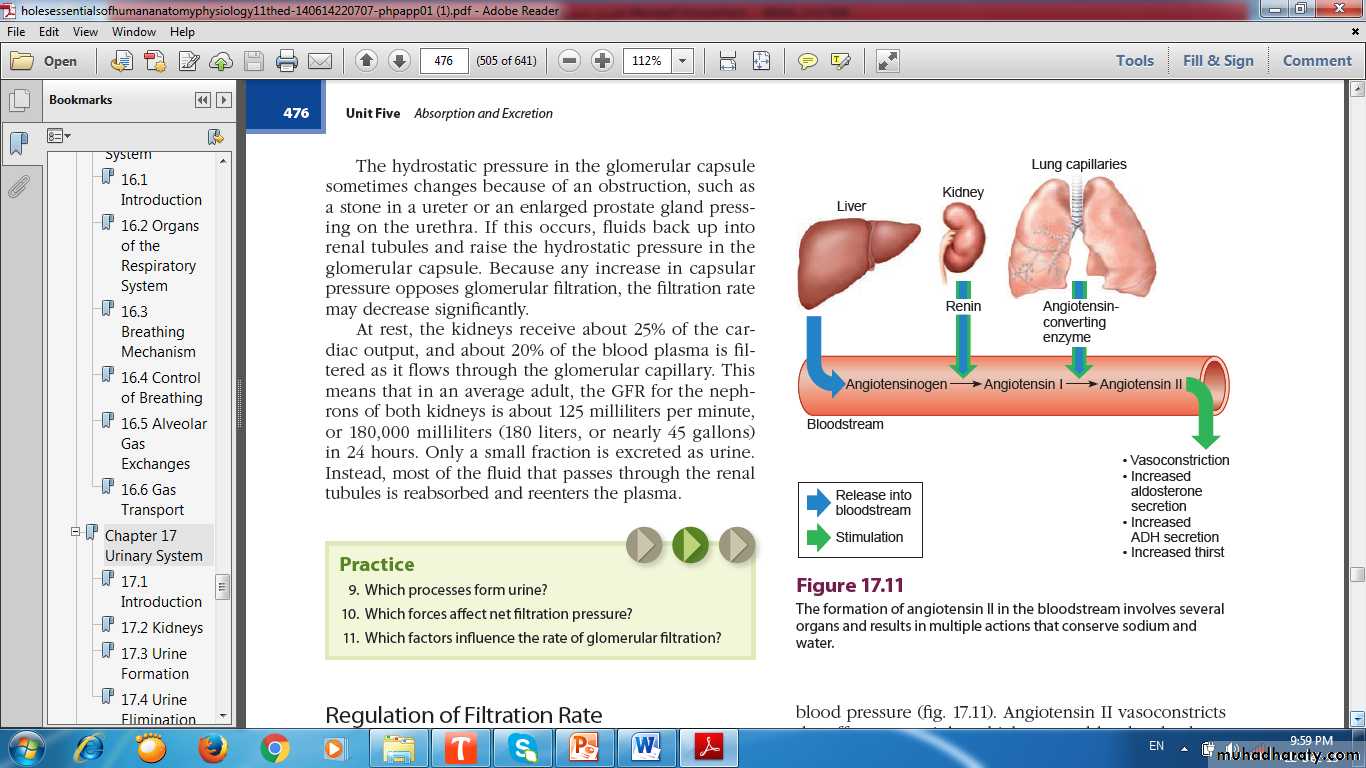This screenshot has width=1366, height=768.
Task: Toggle the Bookmarks panel icon in sidebar
Action: tap(19, 144)
